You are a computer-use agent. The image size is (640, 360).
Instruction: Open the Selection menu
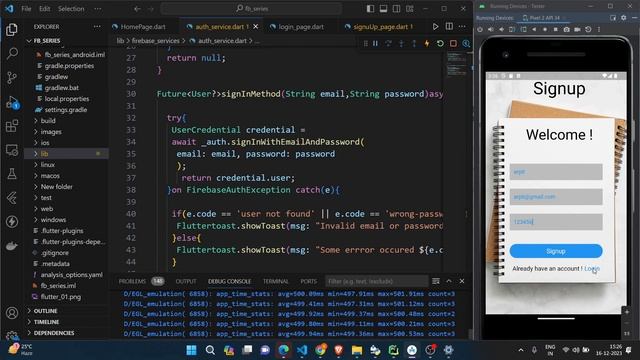(71, 9)
